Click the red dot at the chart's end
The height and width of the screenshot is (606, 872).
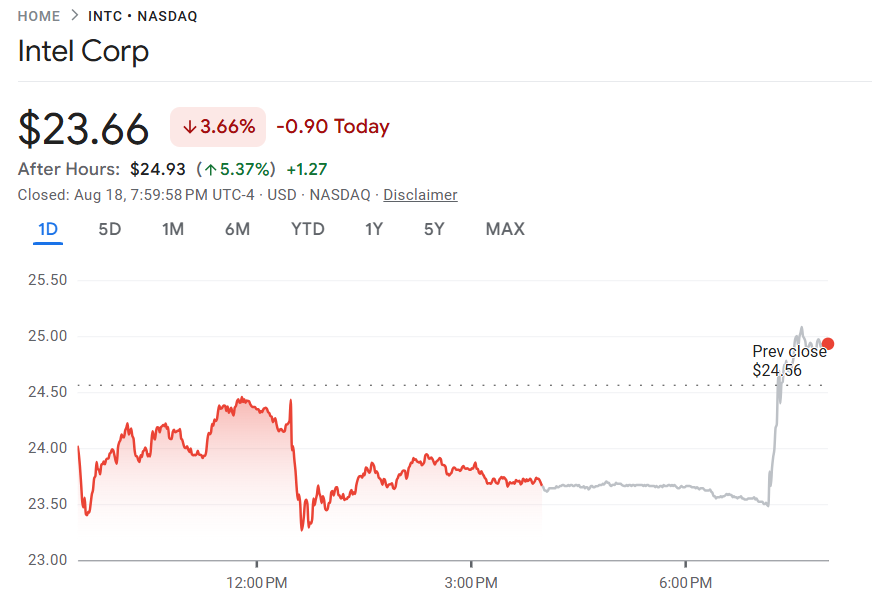(828, 344)
